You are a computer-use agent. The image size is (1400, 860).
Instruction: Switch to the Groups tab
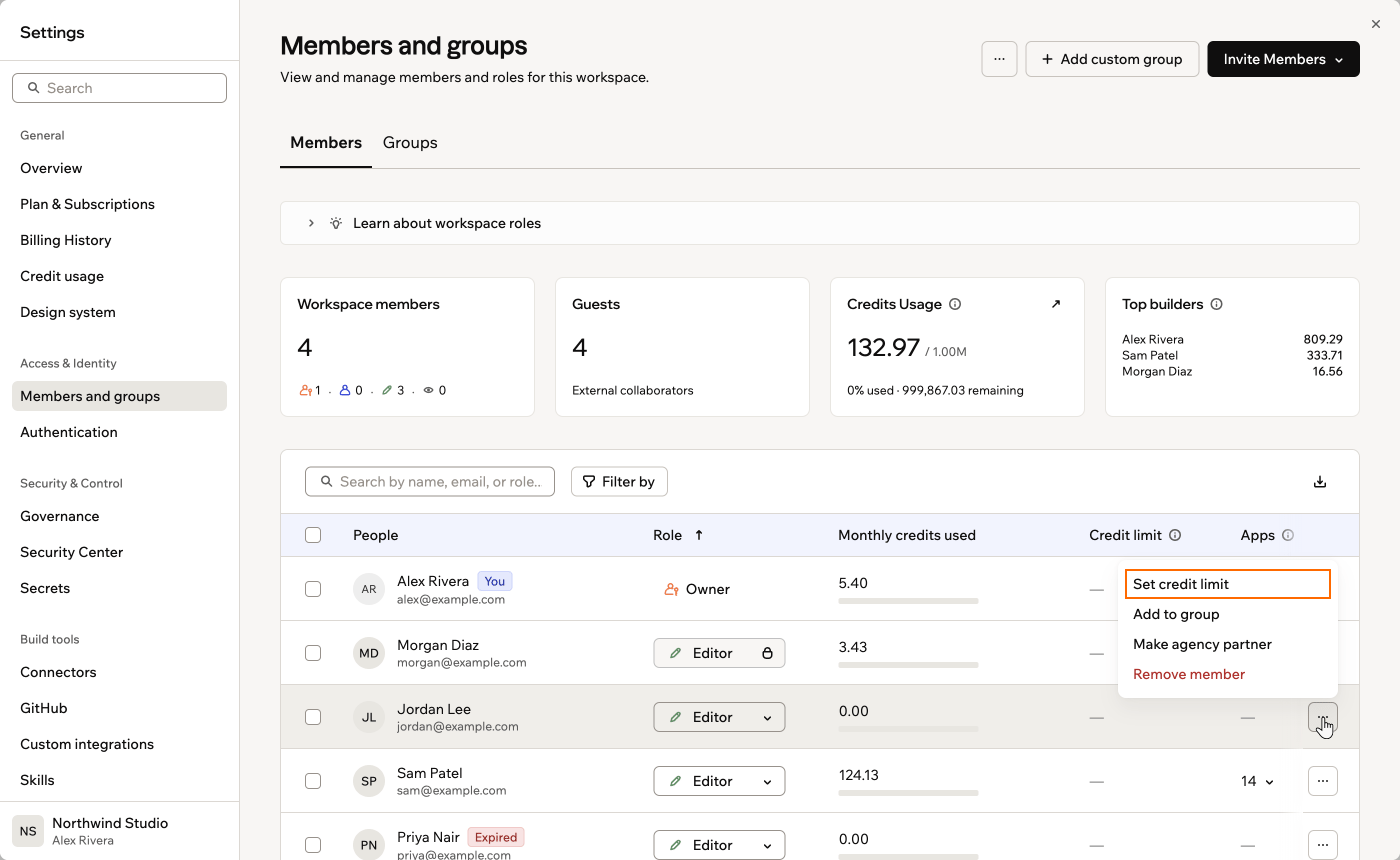pyautogui.click(x=410, y=143)
